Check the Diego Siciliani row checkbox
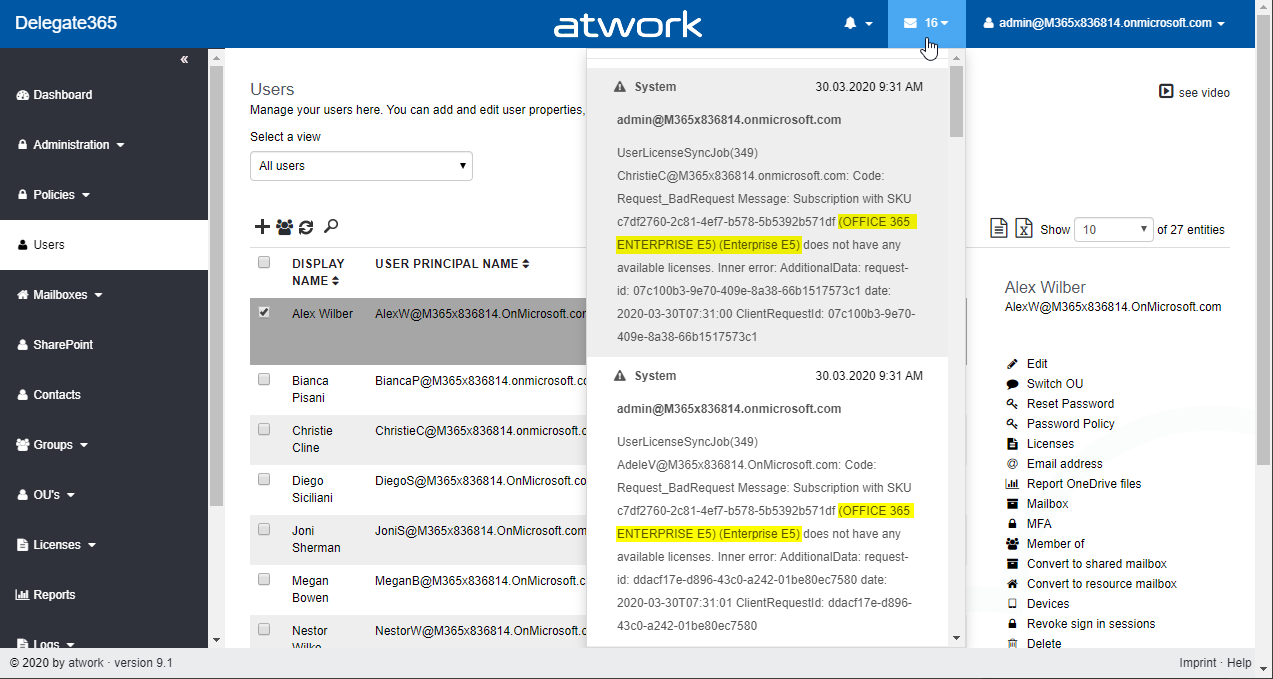This screenshot has height=679, width=1273. click(264, 479)
